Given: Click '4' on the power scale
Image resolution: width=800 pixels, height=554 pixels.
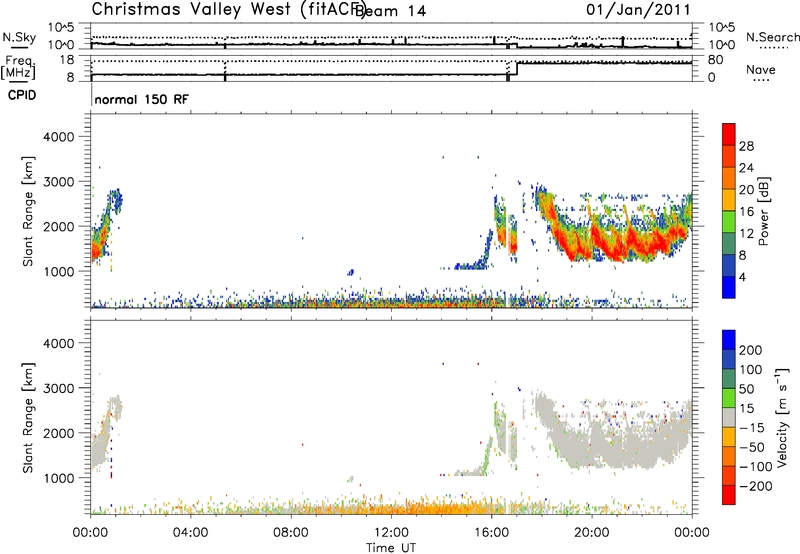Looking at the screenshot, I should coord(742,277).
